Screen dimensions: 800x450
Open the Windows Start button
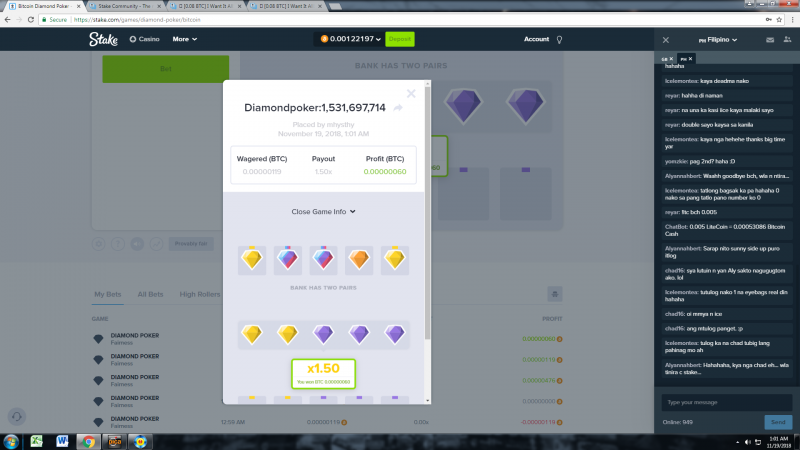coord(11,441)
